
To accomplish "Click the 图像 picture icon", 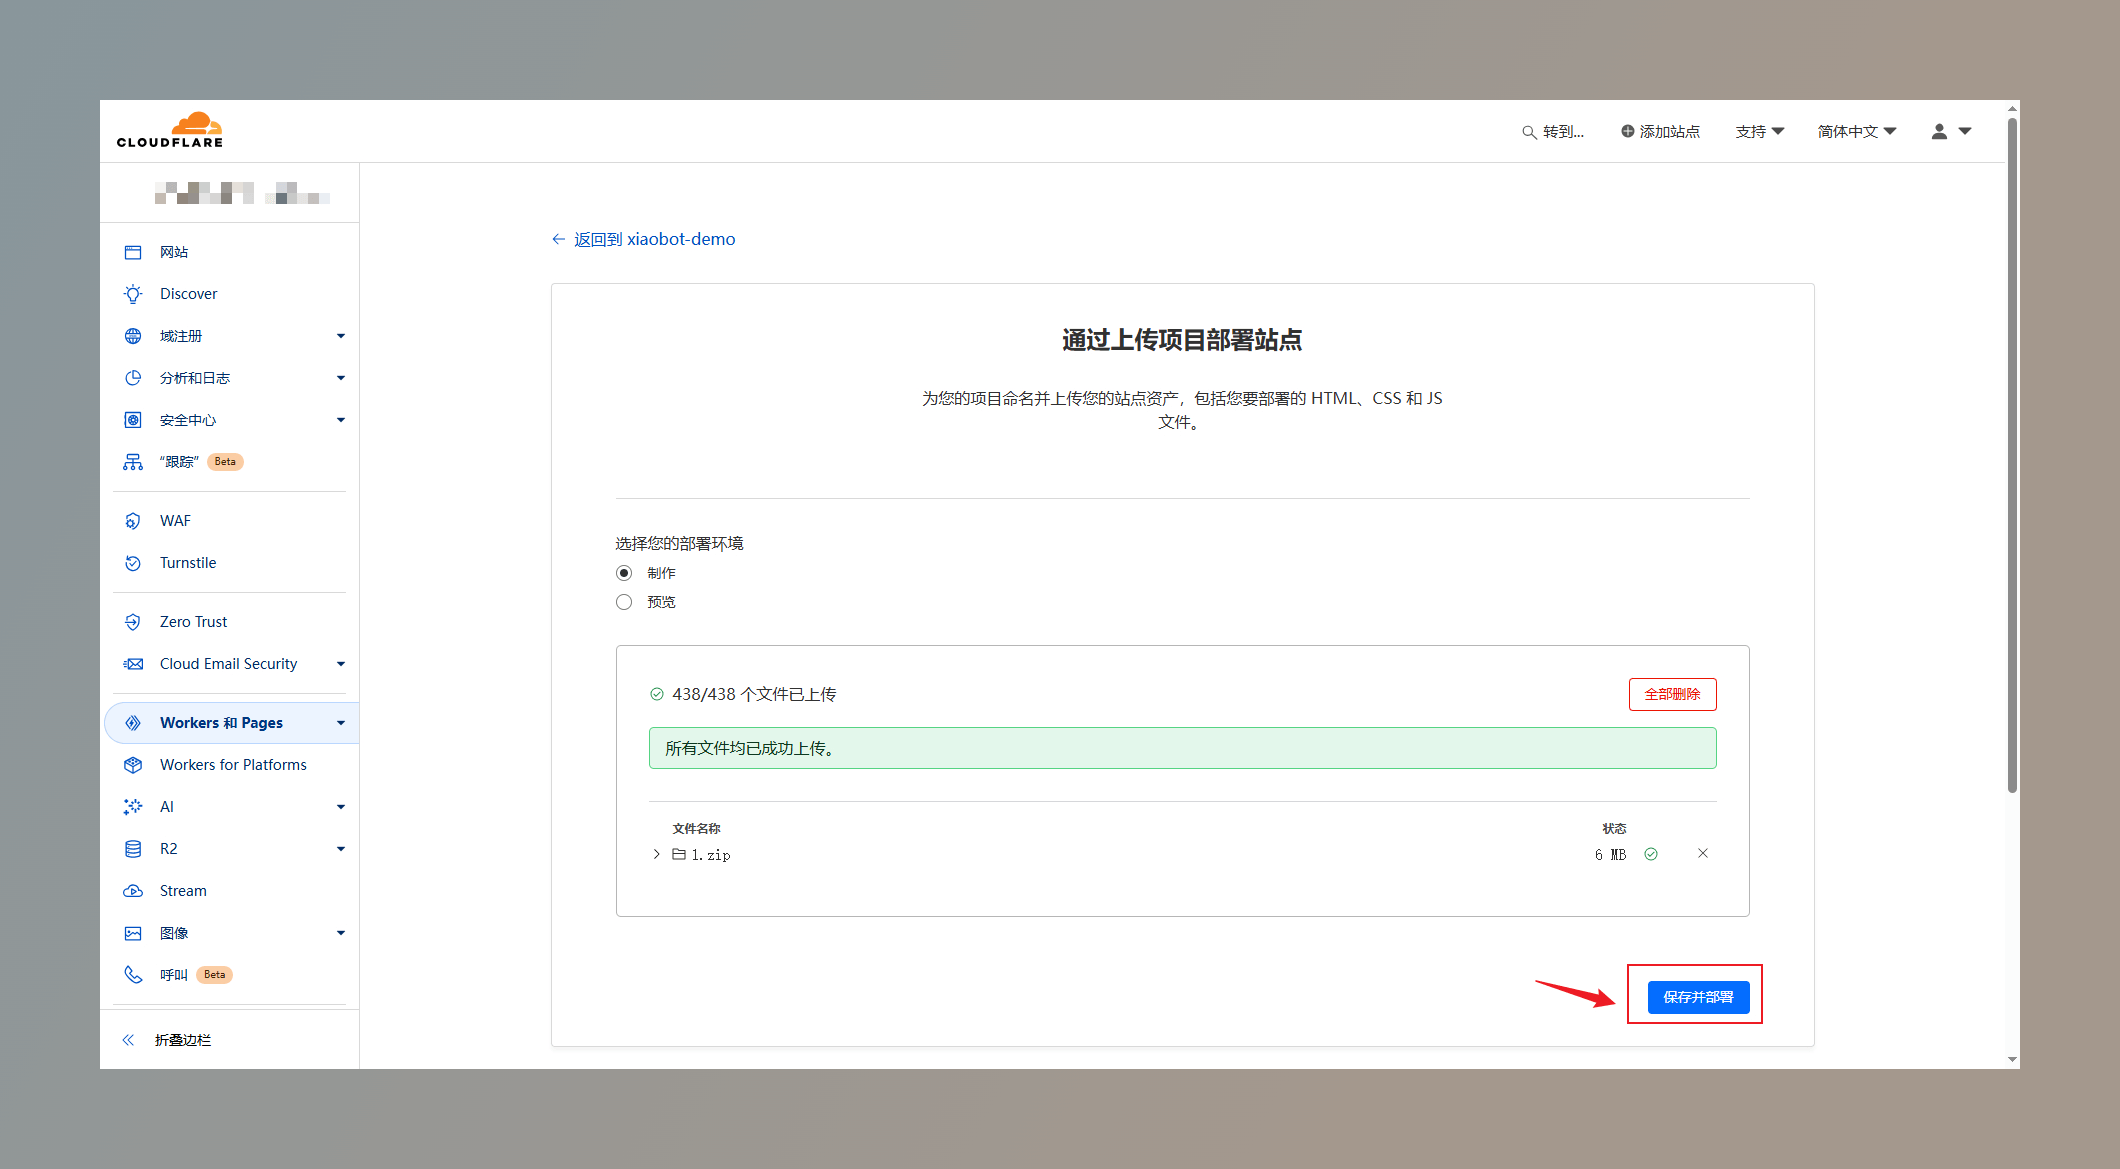I will (133, 933).
